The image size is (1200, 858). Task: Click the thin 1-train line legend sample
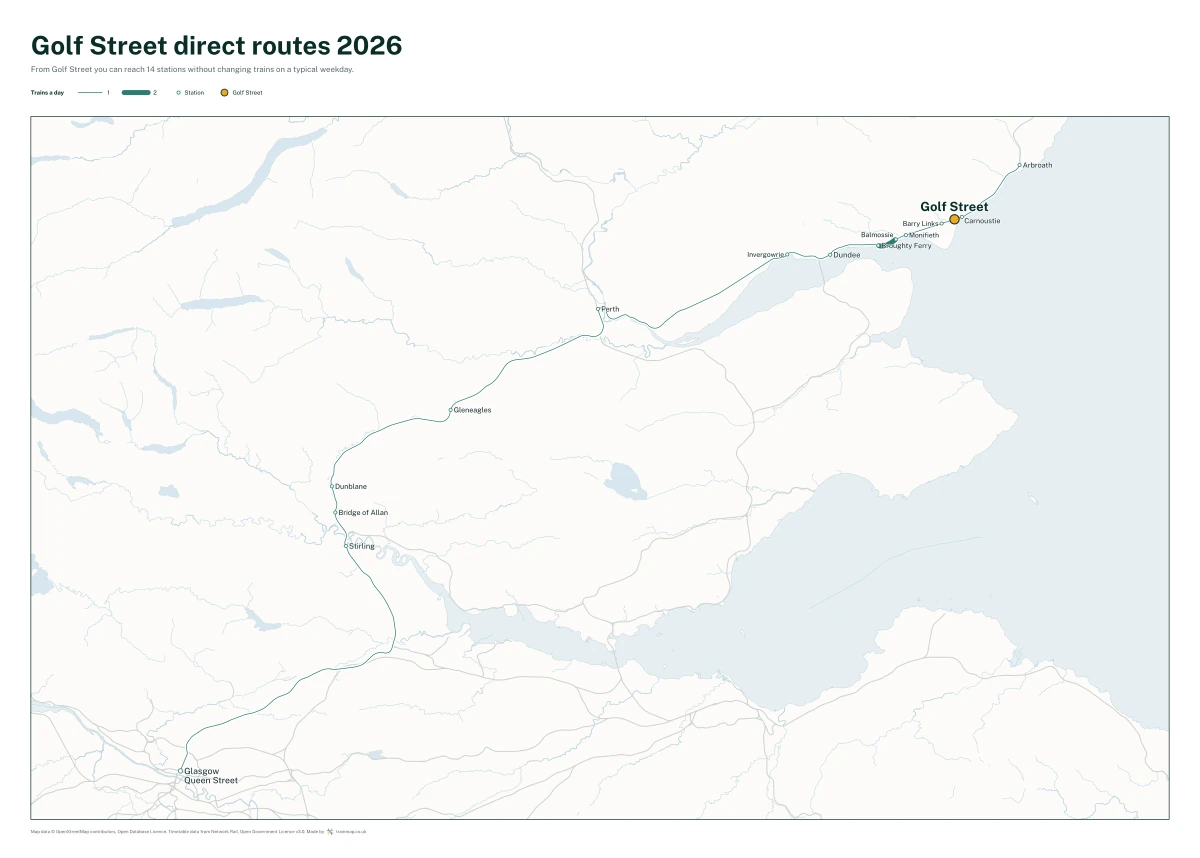point(90,92)
